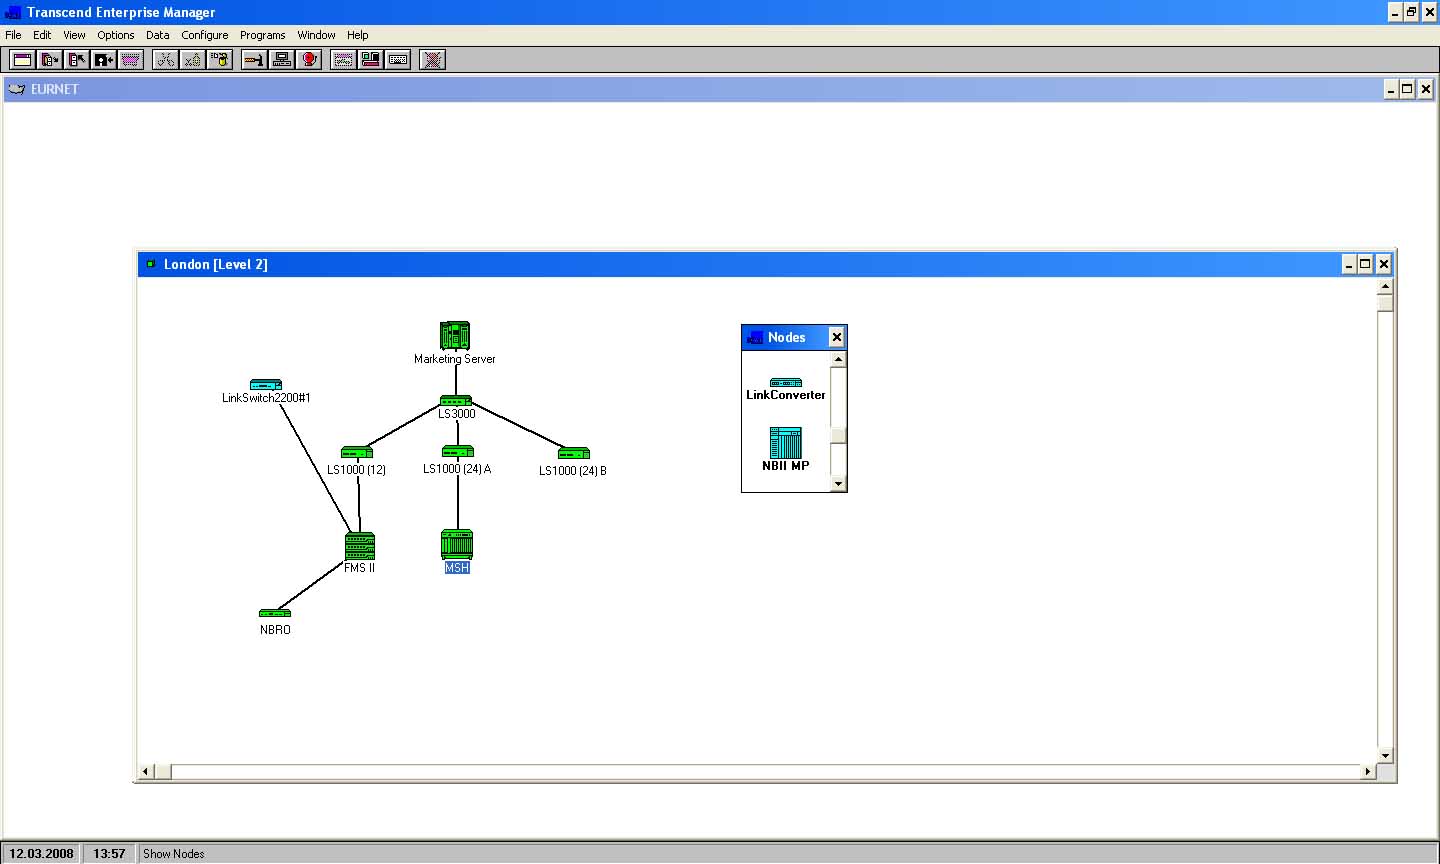Screen dimensions: 1440x864
Task: Click London window horizontal scroll left arrow
Action: [146, 771]
